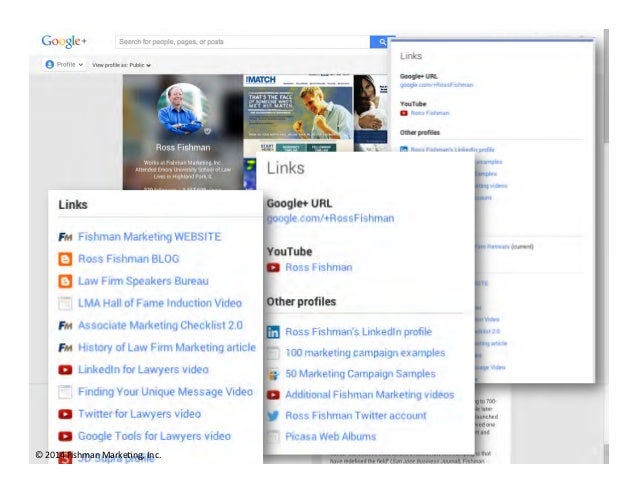Click Blogger icon beside Ross Fishman BLOG
The height and width of the screenshot is (493, 638).
coord(65,259)
